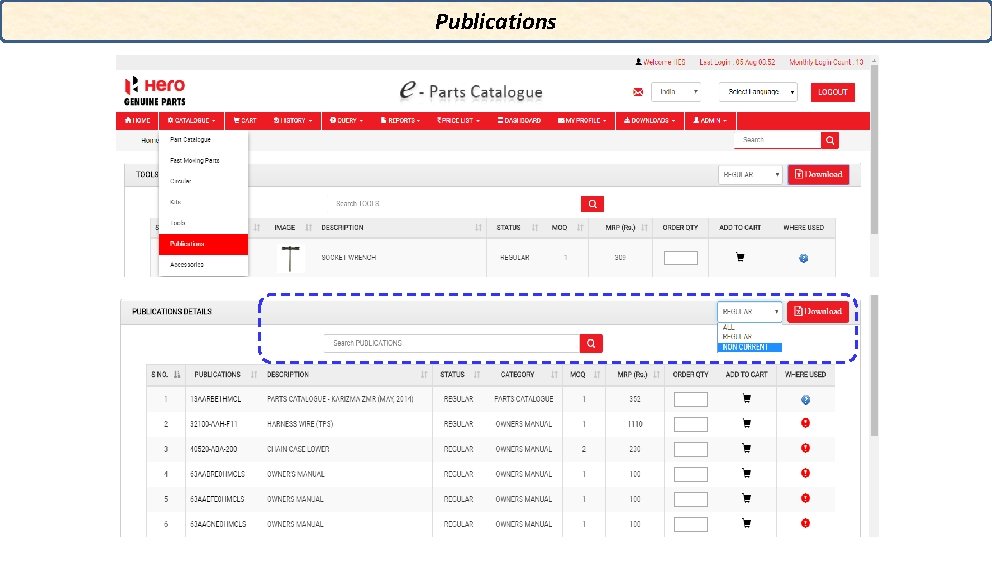Click order quantity box for HARNESS WIRE (TFS)
Image resolution: width=992 pixels, height=567 pixels.
(690, 425)
